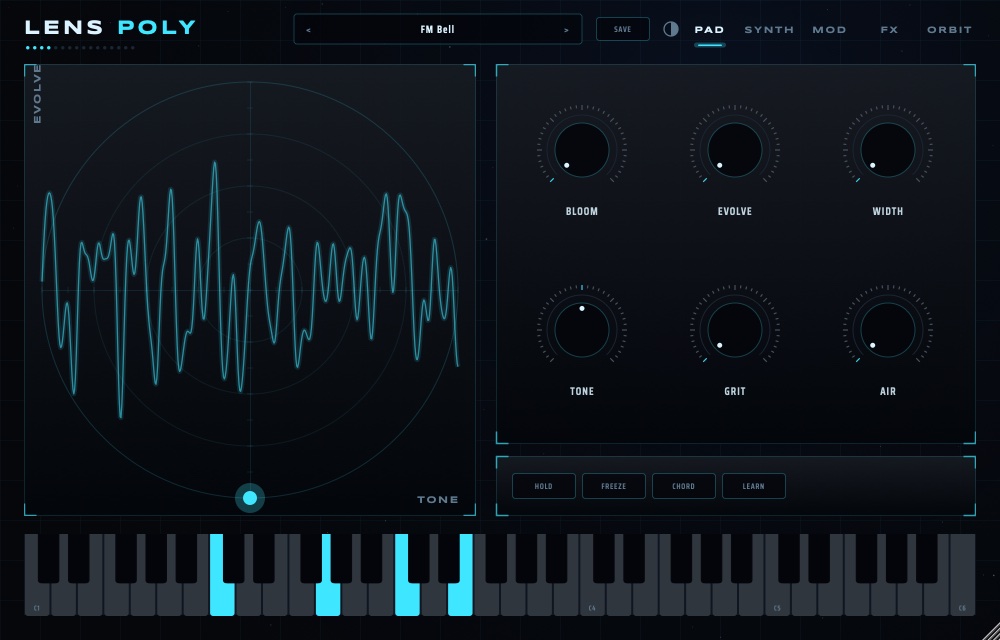Click the EVOLVE knob
This screenshot has width=1000, height=640.
pyautogui.click(x=735, y=150)
